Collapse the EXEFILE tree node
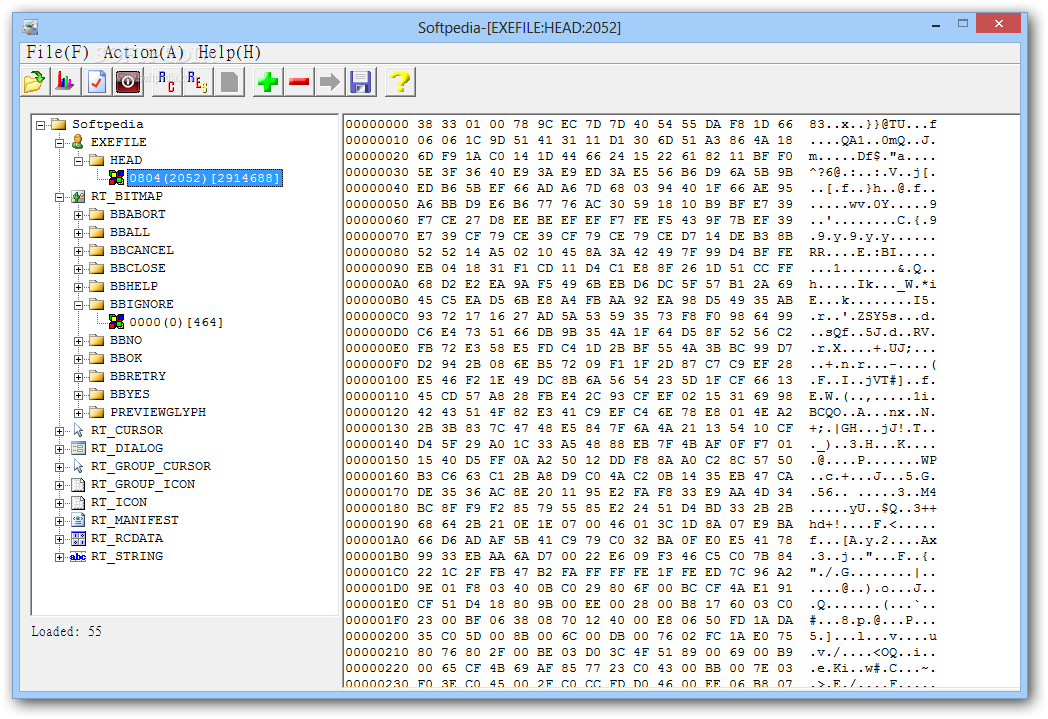The width and height of the screenshot is (1048, 719). pyautogui.click(x=59, y=143)
